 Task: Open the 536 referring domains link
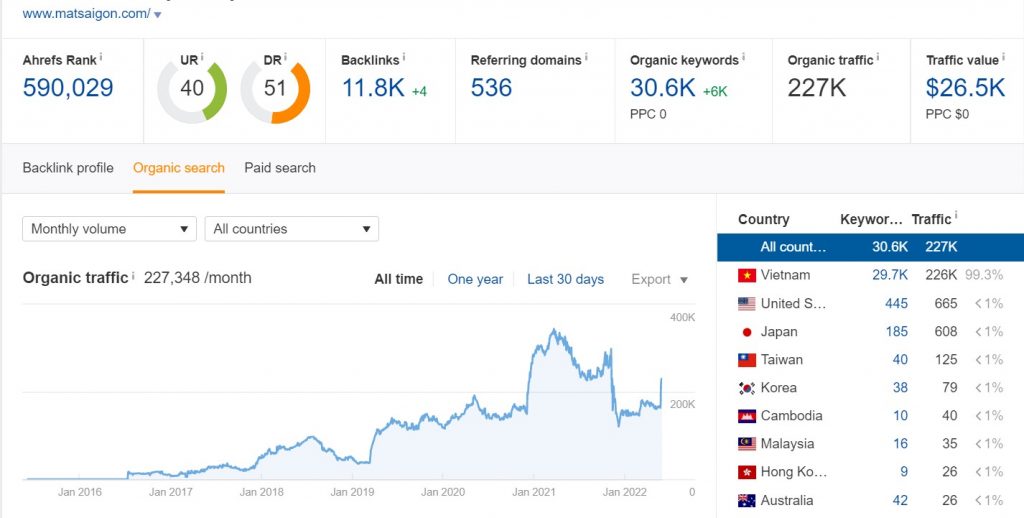click(491, 88)
